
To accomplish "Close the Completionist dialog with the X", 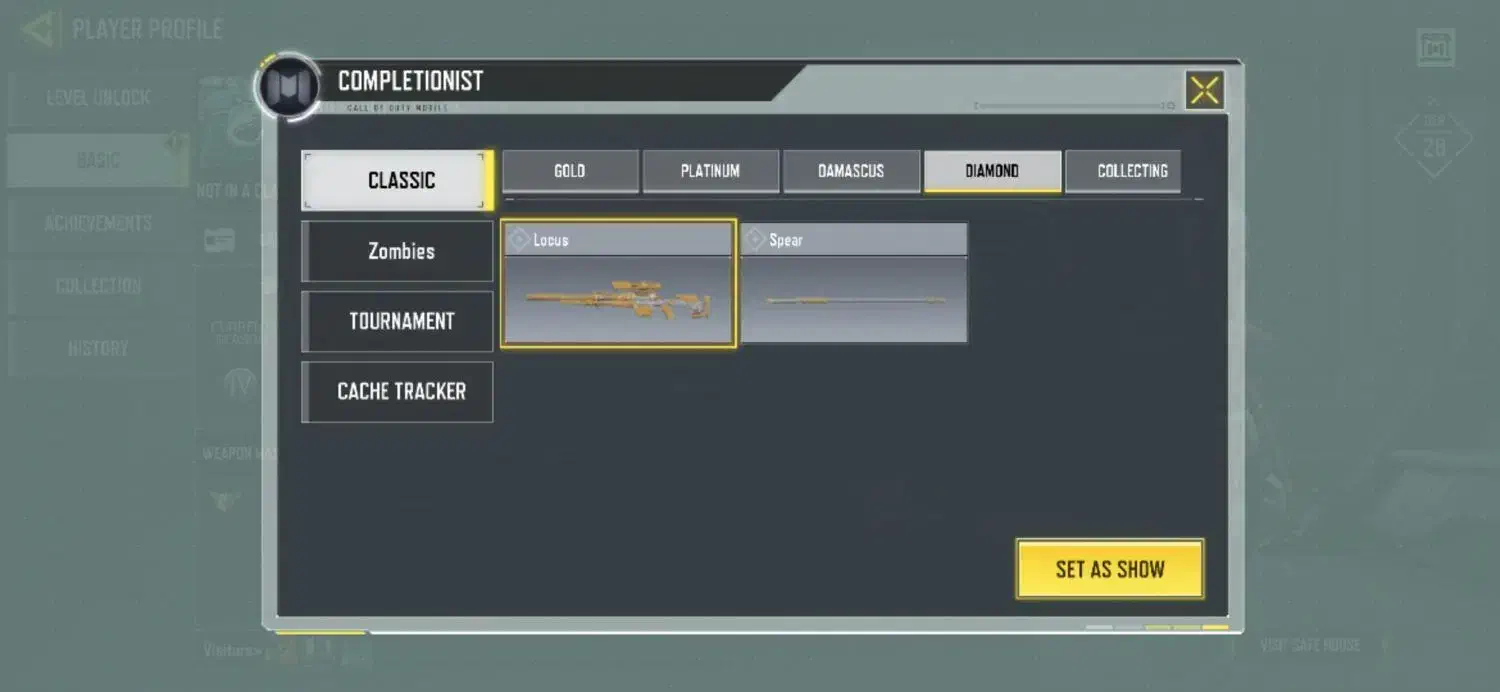I will coord(1205,91).
